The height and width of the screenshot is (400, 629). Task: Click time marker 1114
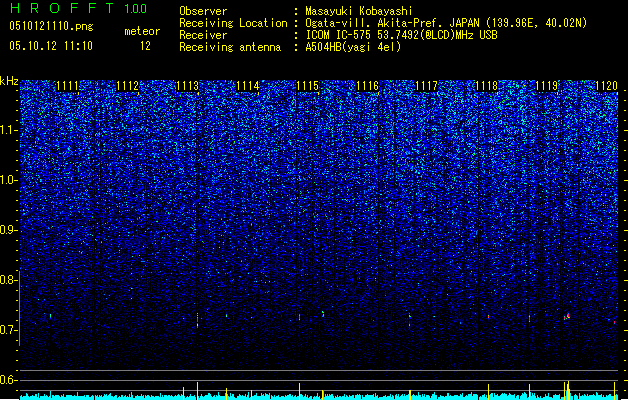click(248, 86)
